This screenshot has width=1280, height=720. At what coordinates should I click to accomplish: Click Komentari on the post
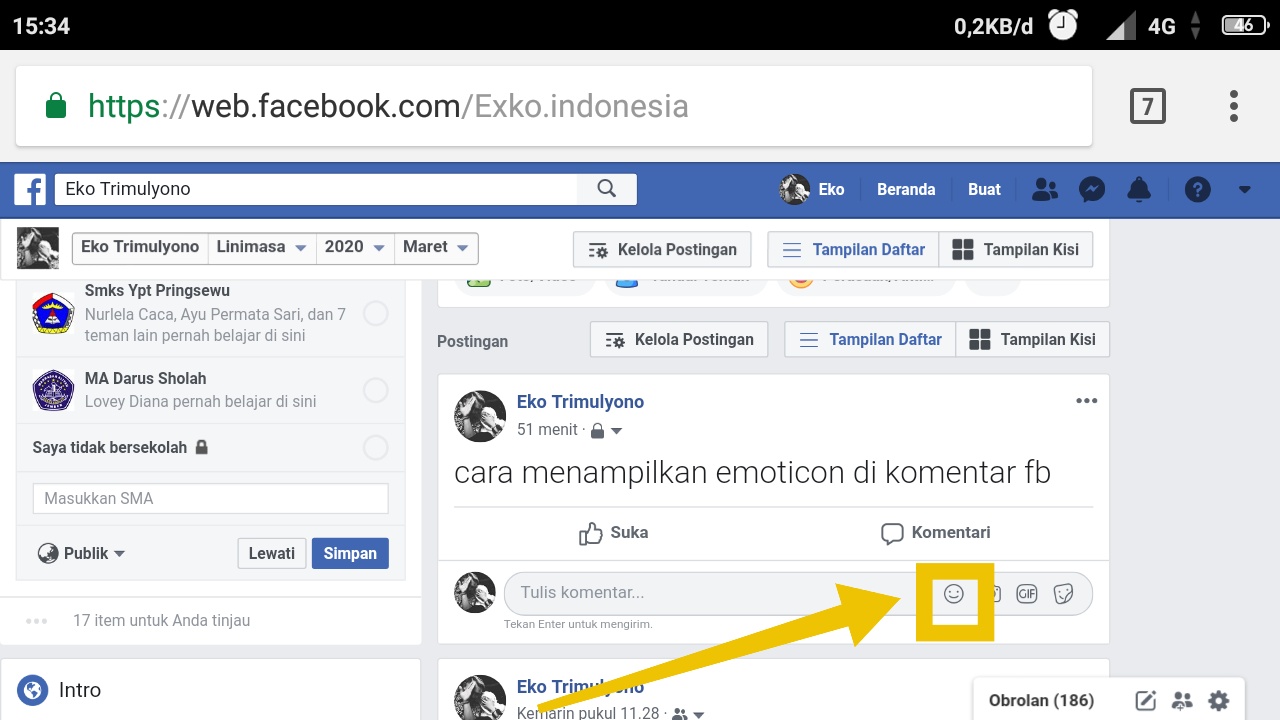tap(935, 533)
